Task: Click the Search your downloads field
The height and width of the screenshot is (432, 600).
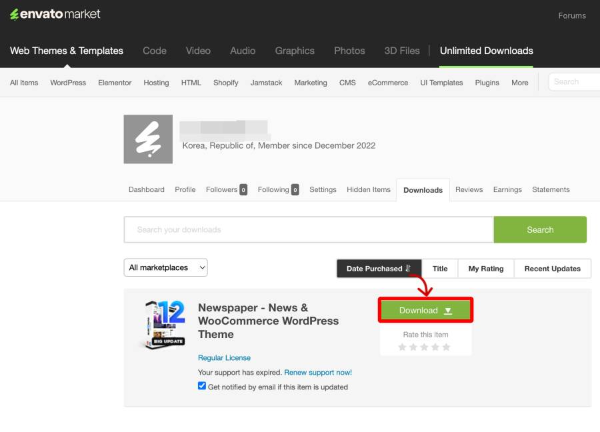Action: pos(309,230)
